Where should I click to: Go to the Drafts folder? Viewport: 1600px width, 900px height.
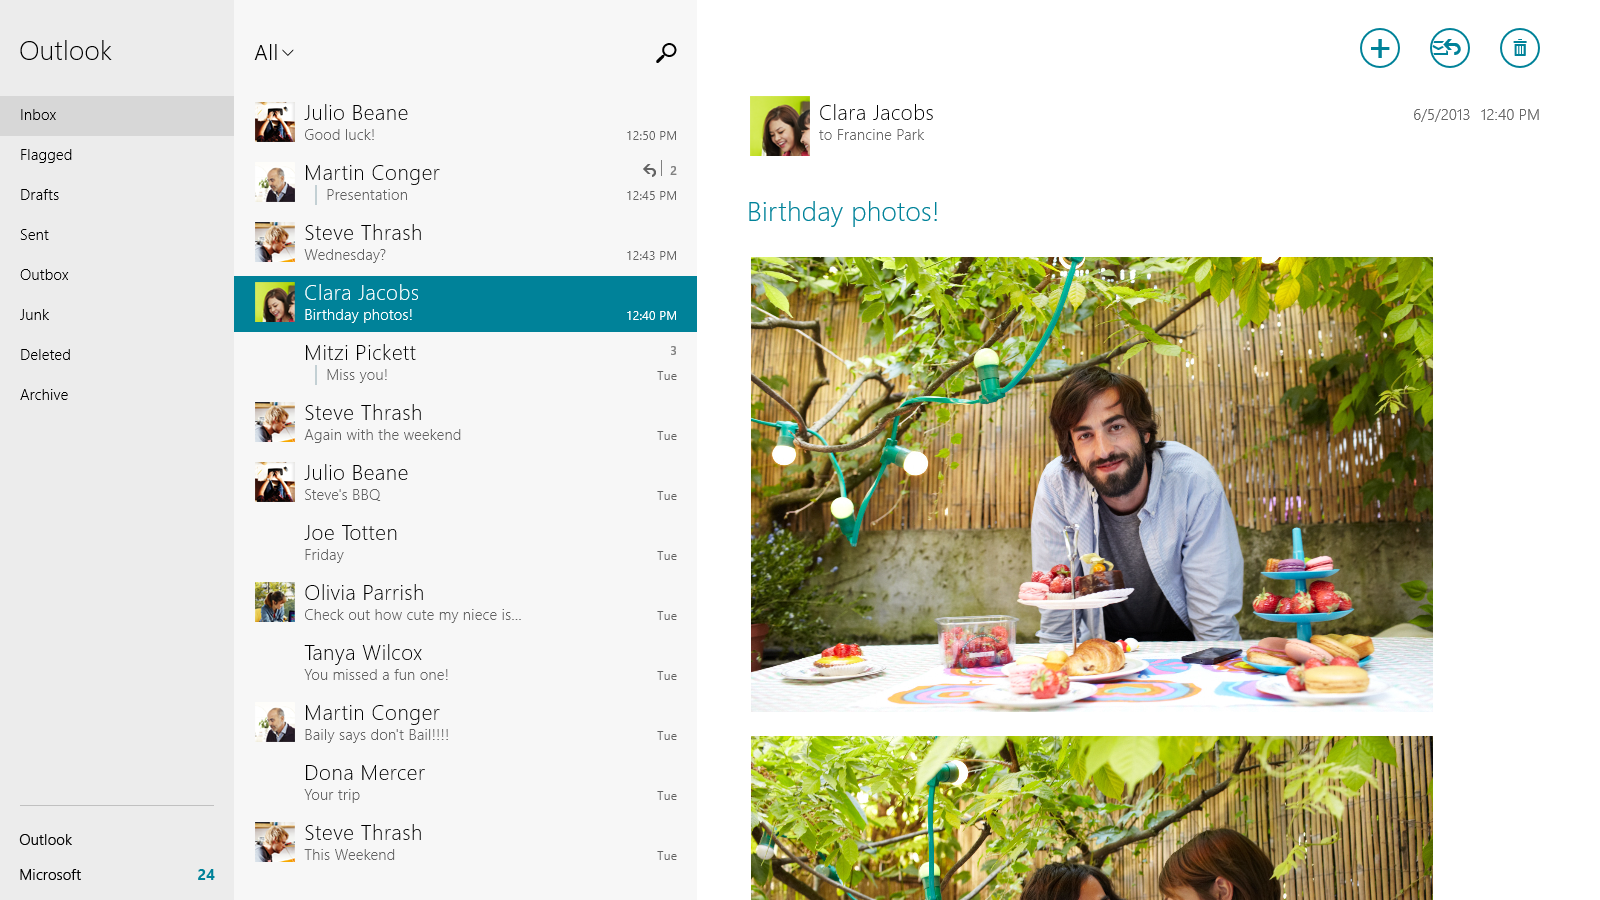click(x=40, y=195)
